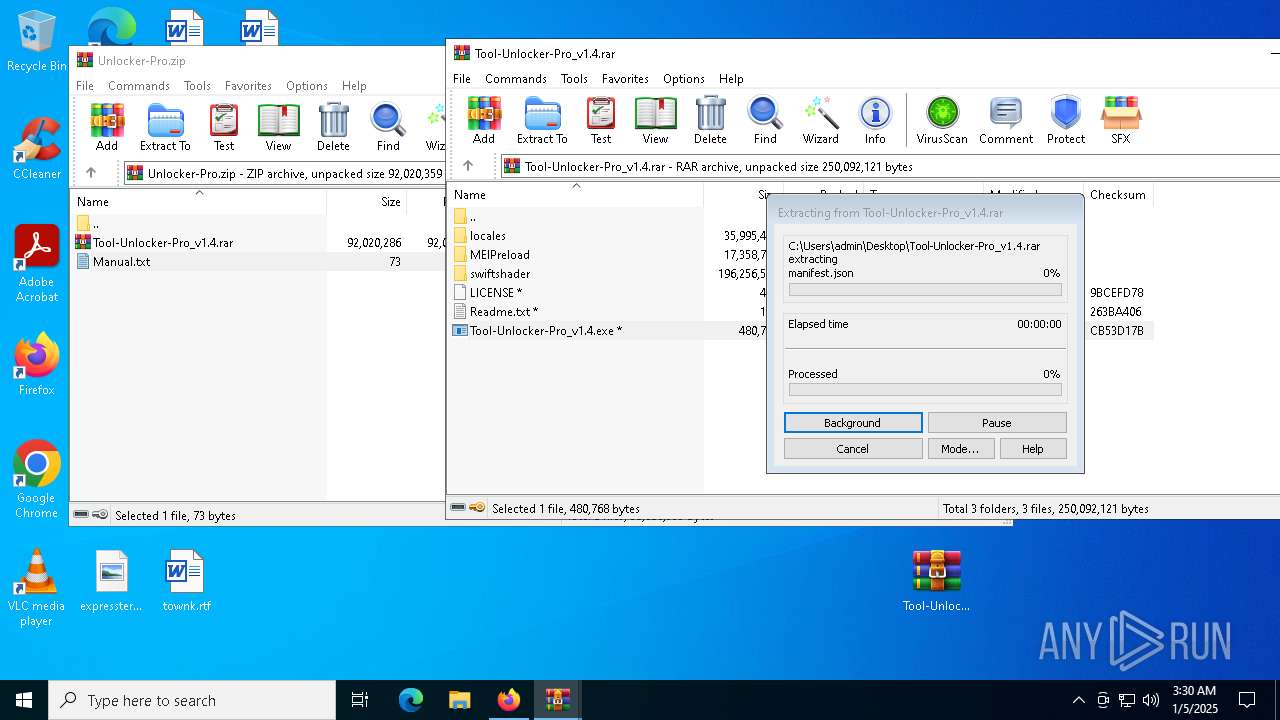Select swiftshader folder in rar list
Image resolution: width=1280 pixels, height=720 pixels.
(500, 274)
